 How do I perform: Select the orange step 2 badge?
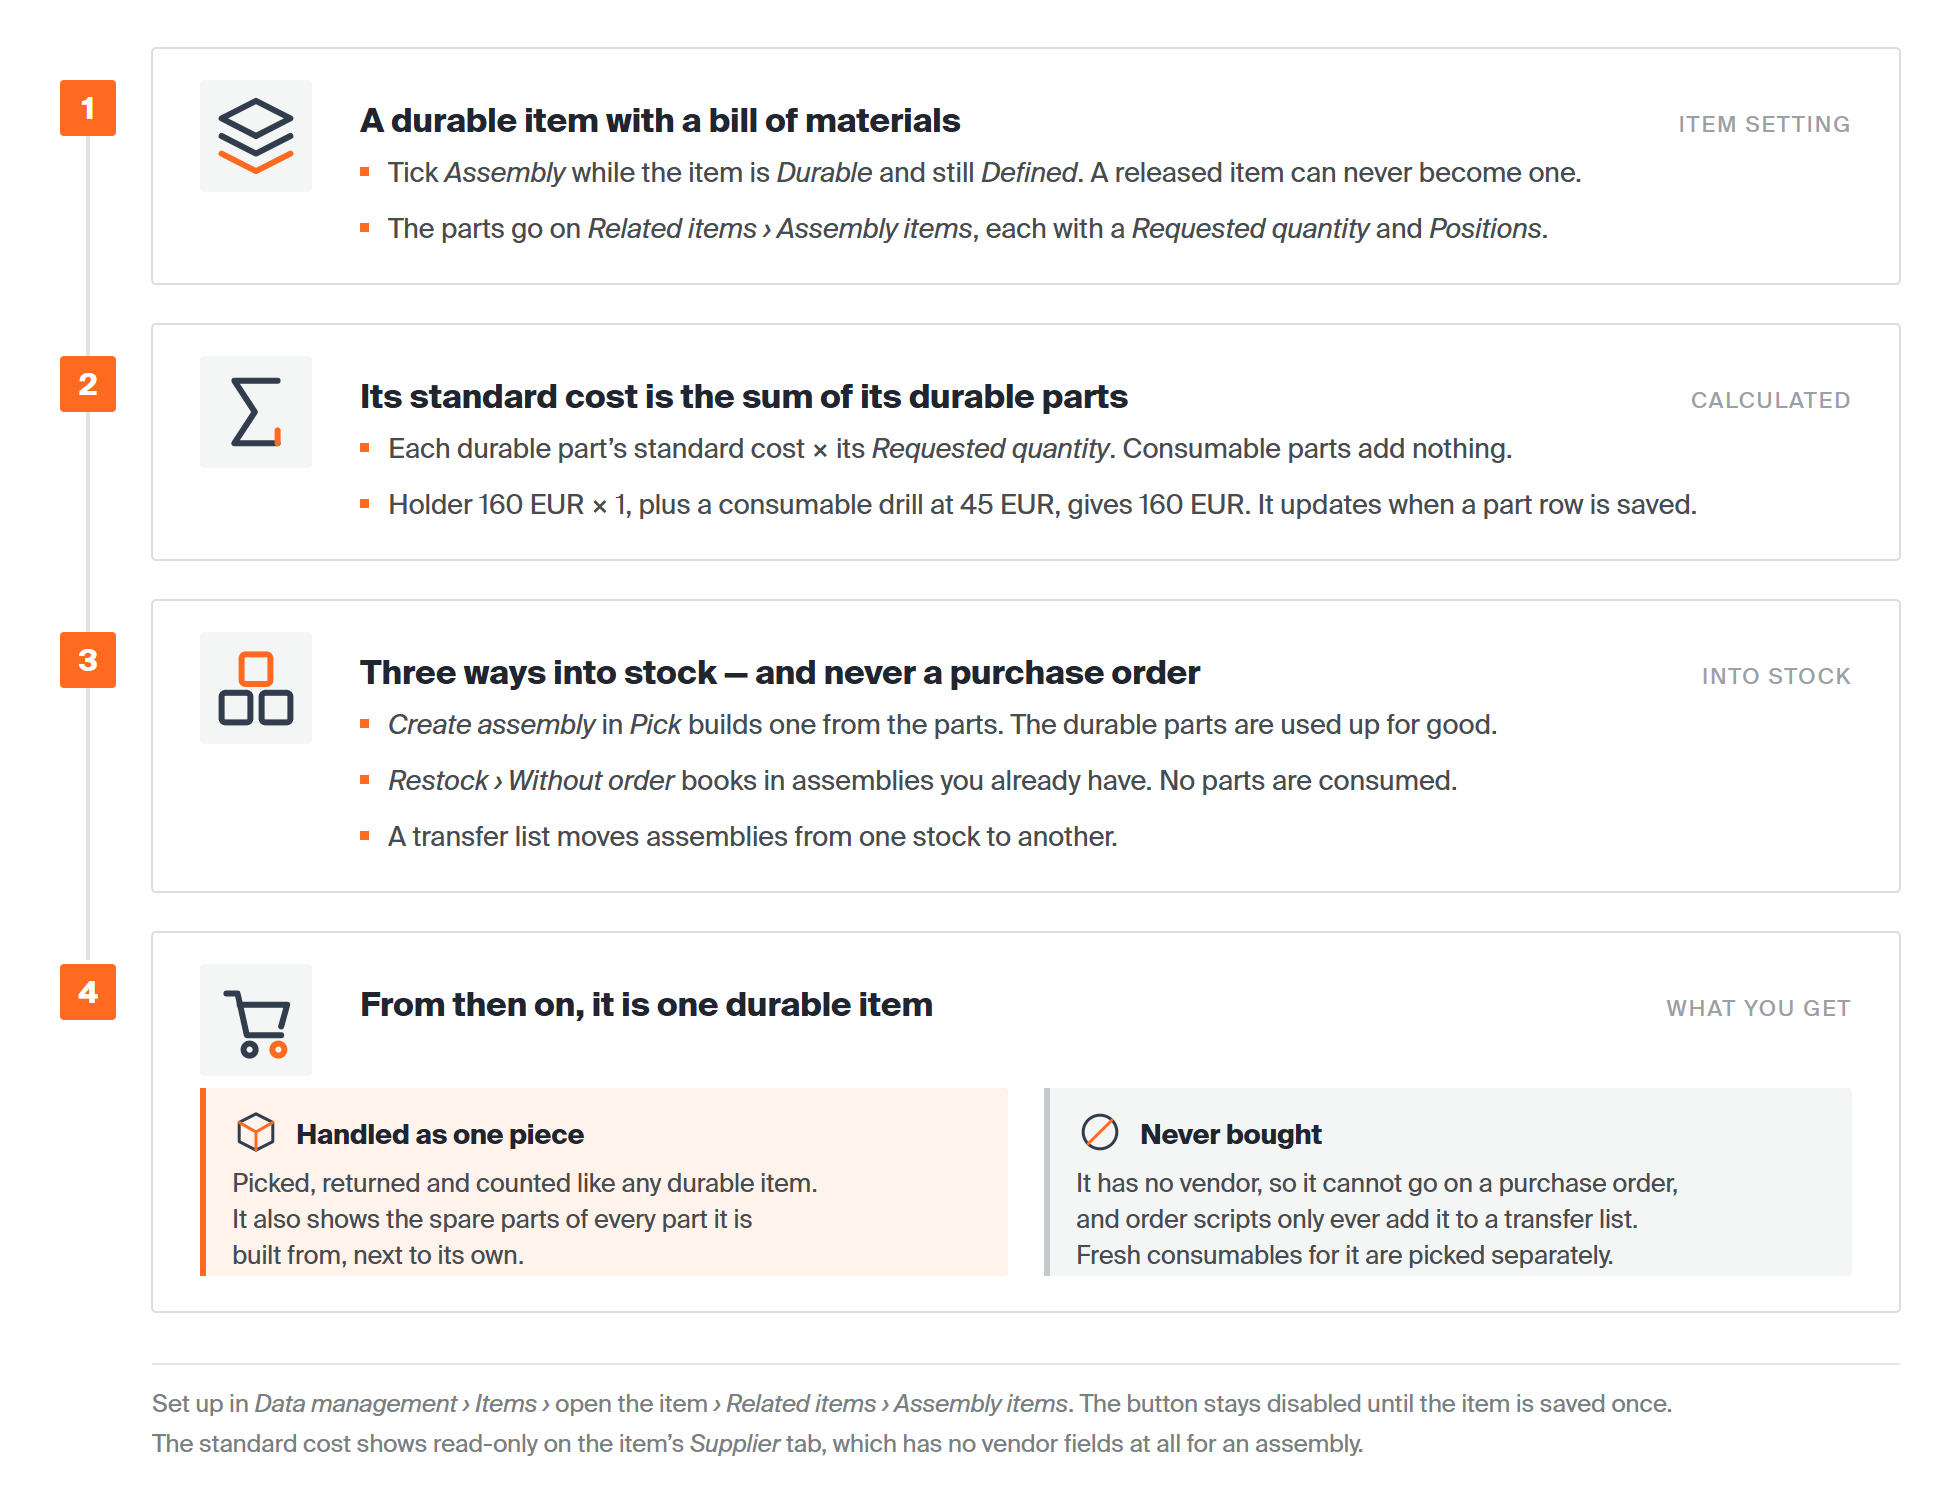point(88,384)
